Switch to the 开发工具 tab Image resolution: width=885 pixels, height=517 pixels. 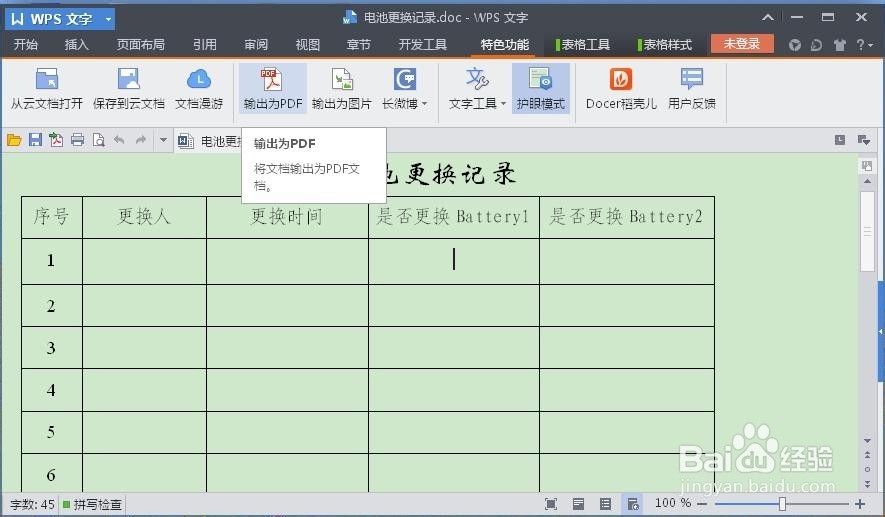point(422,45)
